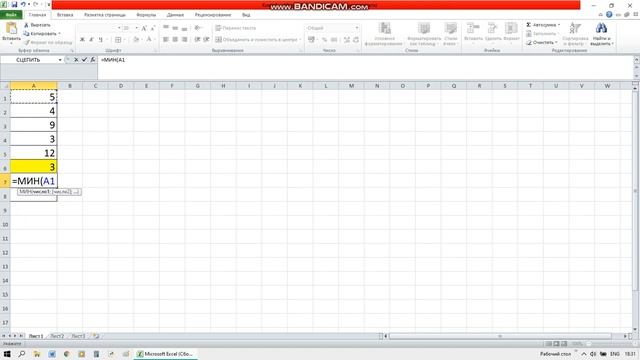Click the increase indent icon

207,40
